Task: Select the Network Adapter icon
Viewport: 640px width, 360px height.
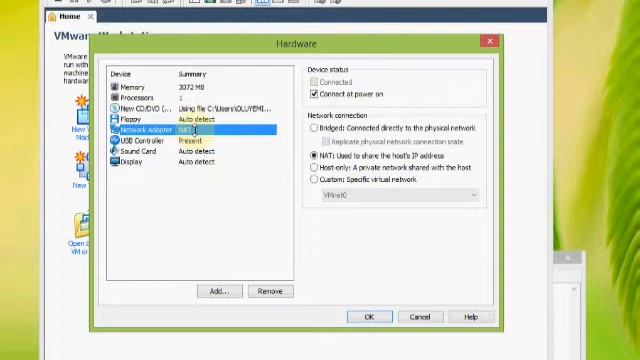Action: 115,129
